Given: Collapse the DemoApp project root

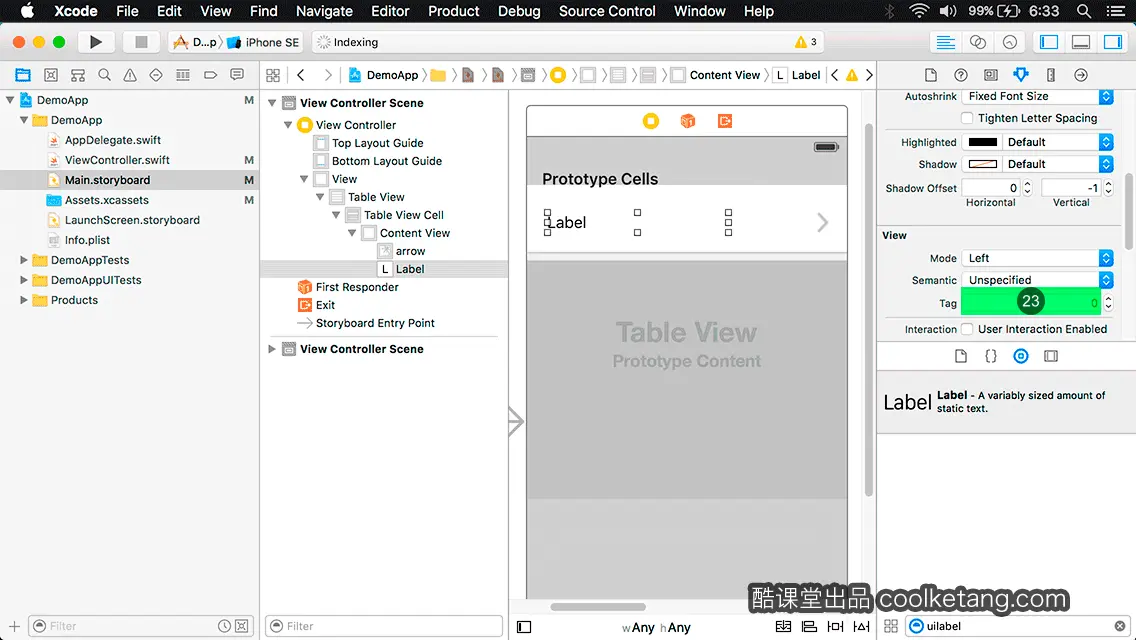Looking at the screenshot, I should pos(10,100).
